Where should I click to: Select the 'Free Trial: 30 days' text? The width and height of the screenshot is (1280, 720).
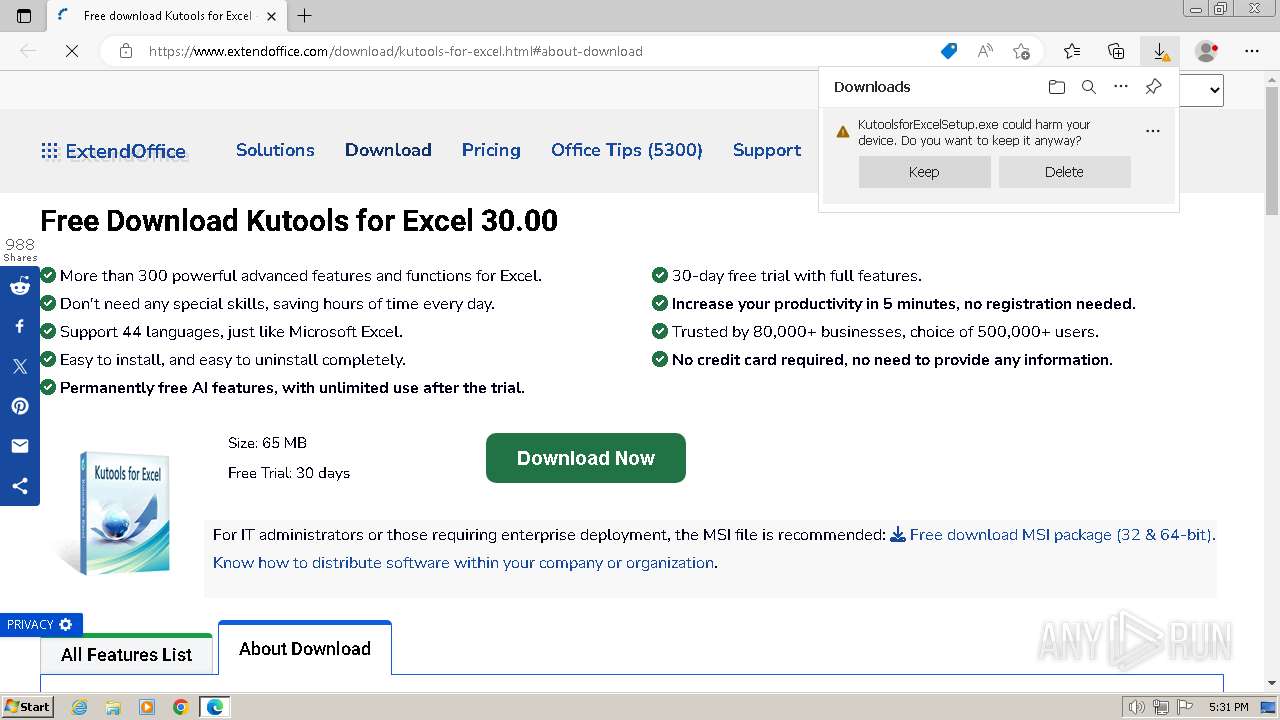pos(289,473)
